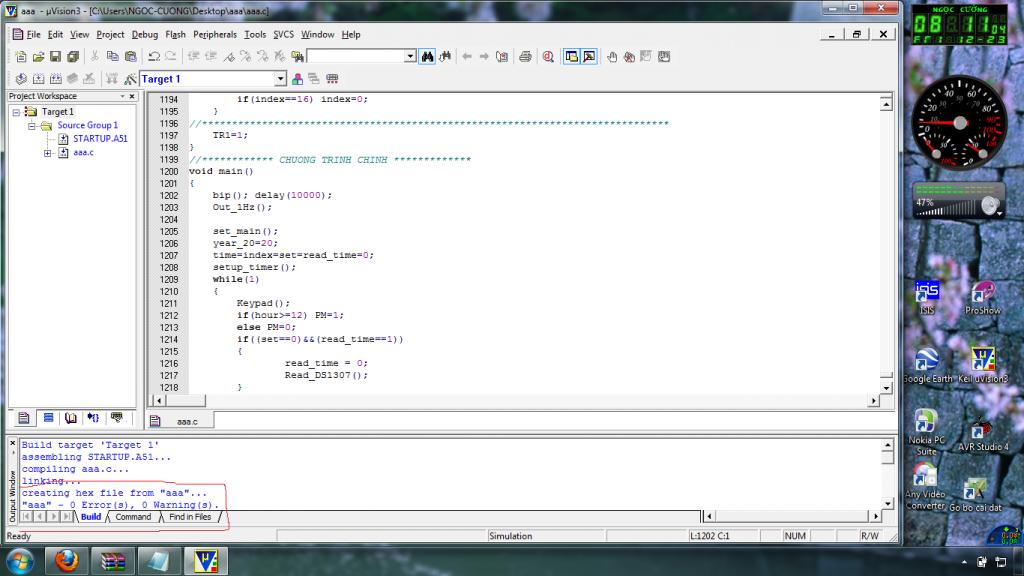1024x576 pixels.
Task: Open the Project menu
Action: [x=110, y=35]
